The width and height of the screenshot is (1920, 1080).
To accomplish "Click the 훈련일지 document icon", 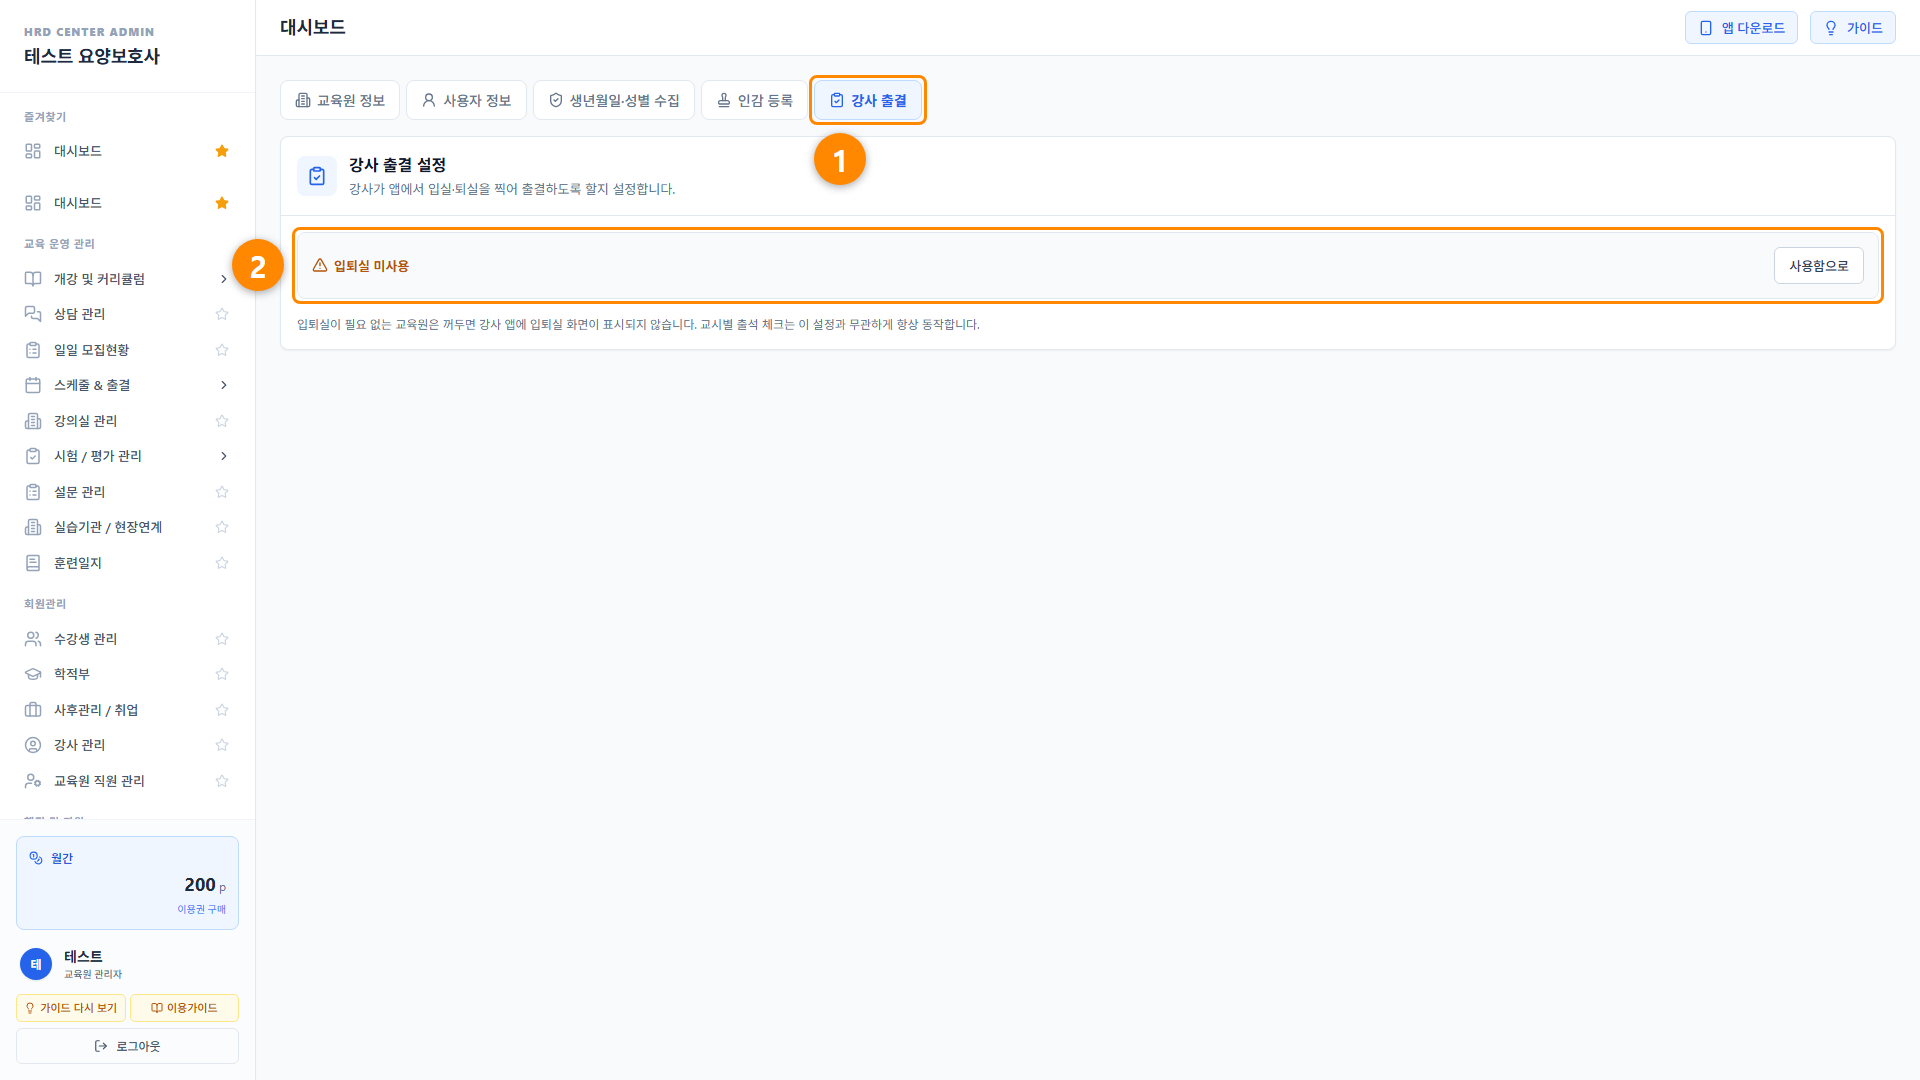I will pos(33,563).
